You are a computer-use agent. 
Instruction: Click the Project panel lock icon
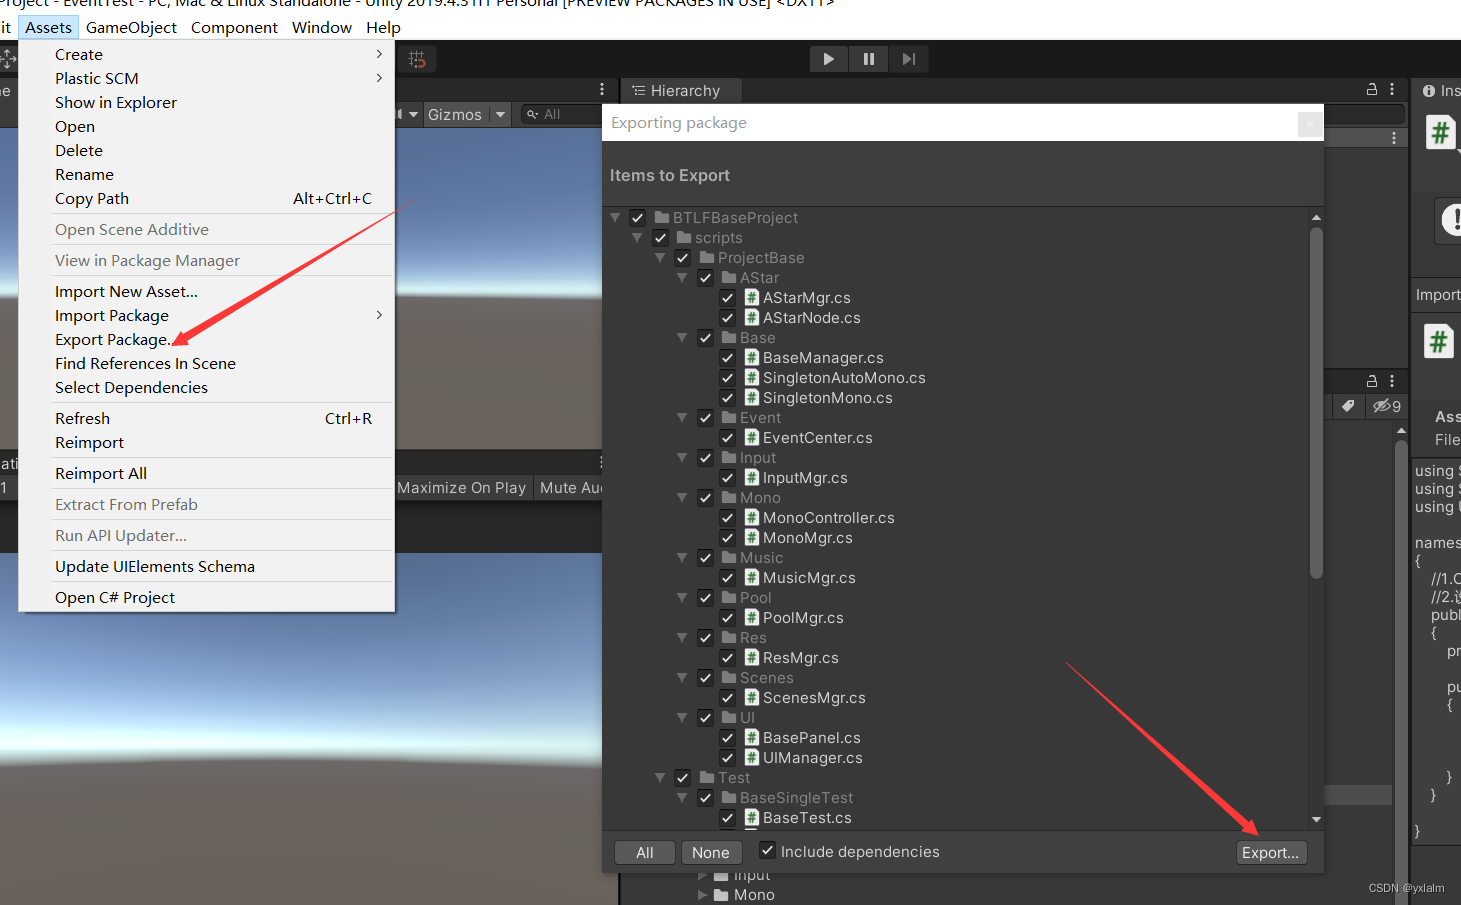(x=1372, y=381)
